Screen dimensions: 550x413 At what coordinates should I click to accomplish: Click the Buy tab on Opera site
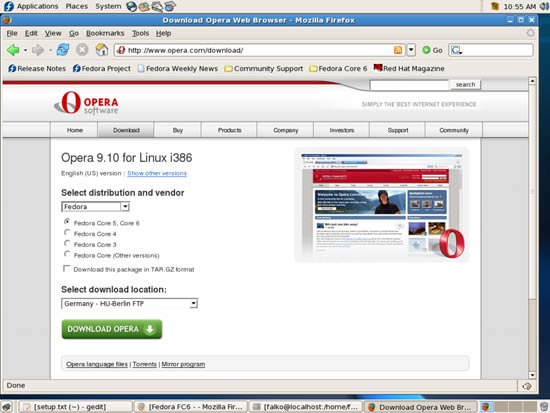pyautogui.click(x=177, y=130)
